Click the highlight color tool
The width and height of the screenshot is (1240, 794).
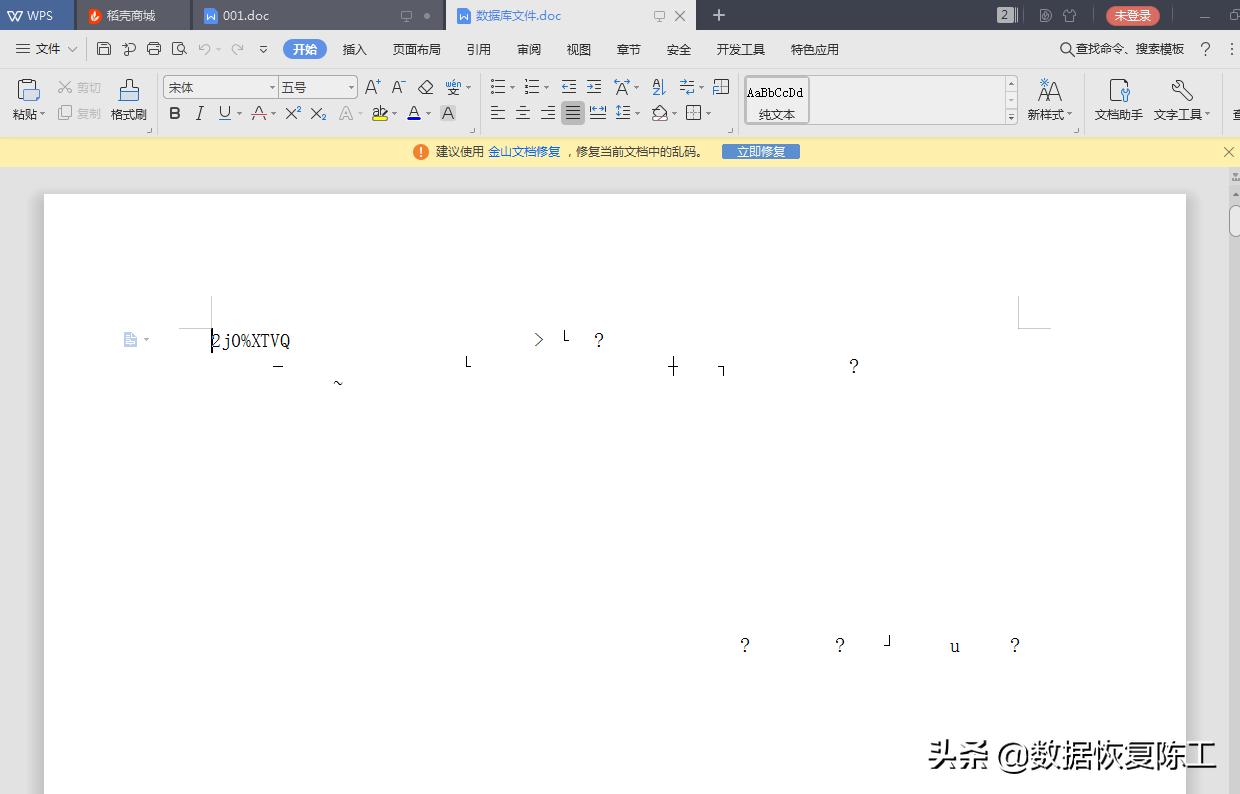coord(380,113)
